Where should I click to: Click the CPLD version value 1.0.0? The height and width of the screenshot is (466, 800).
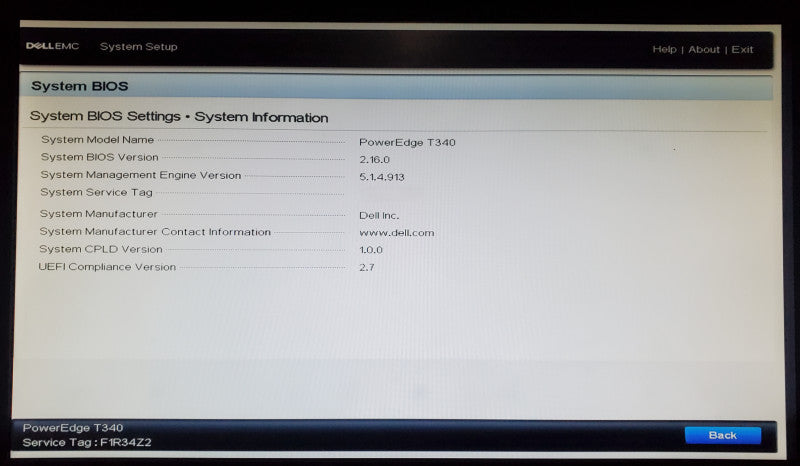point(370,250)
